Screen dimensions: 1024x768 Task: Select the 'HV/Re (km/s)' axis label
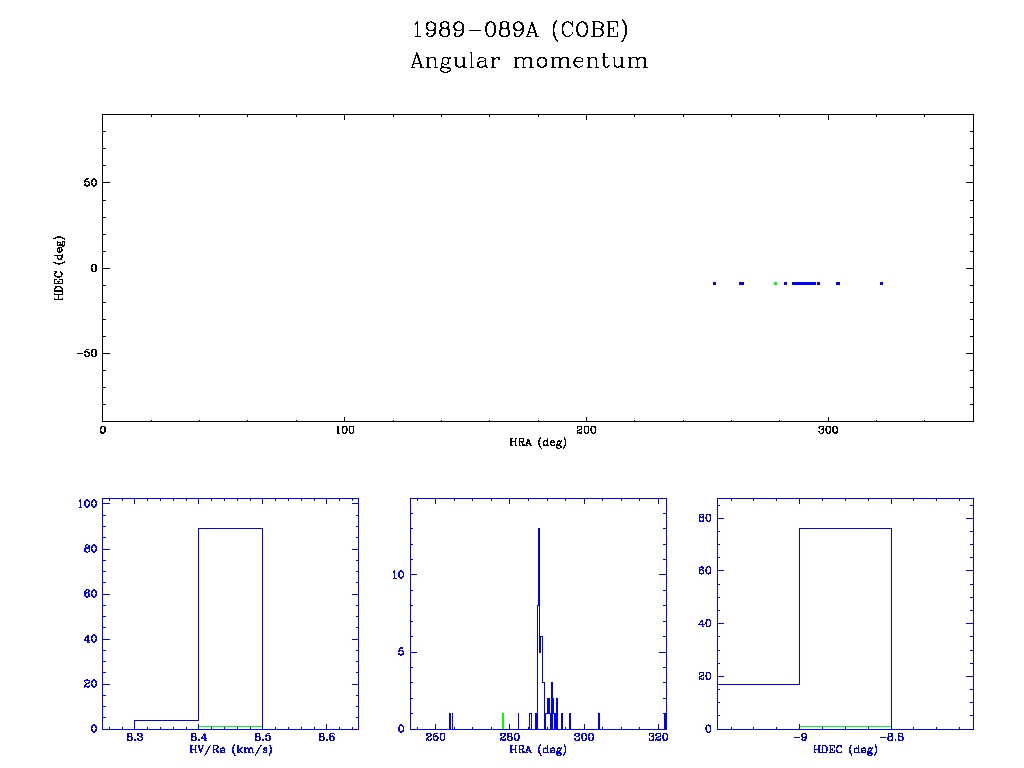pos(231,749)
